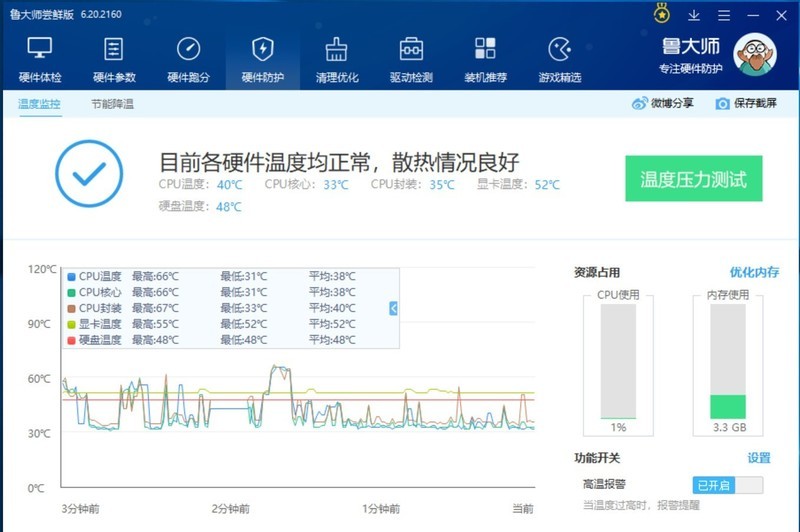Click the Weibo logo icon
The image size is (800, 532).
[x=639, y=104]
